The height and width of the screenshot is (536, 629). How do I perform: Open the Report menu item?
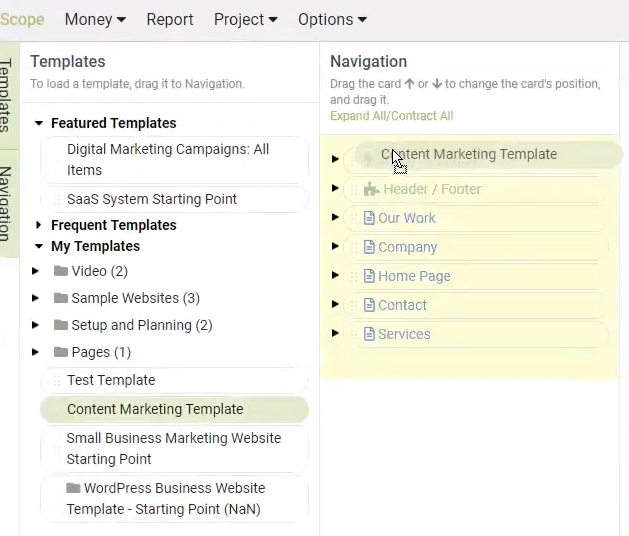[x=170, y=19]
